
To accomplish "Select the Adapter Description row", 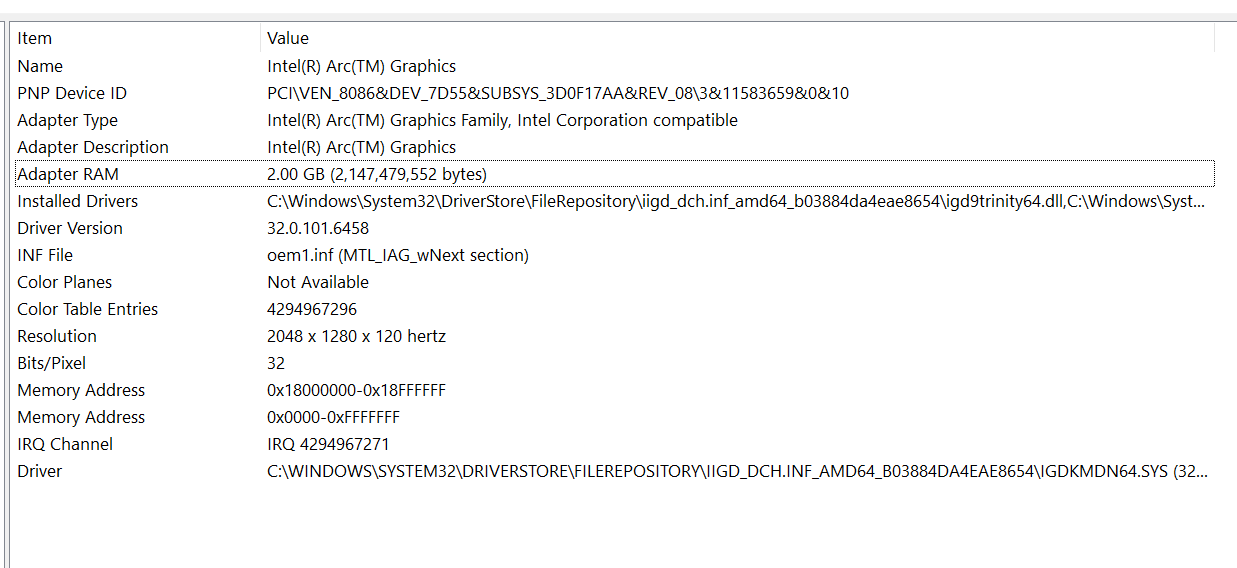I will pyautogui.click(x=93, y=147).
